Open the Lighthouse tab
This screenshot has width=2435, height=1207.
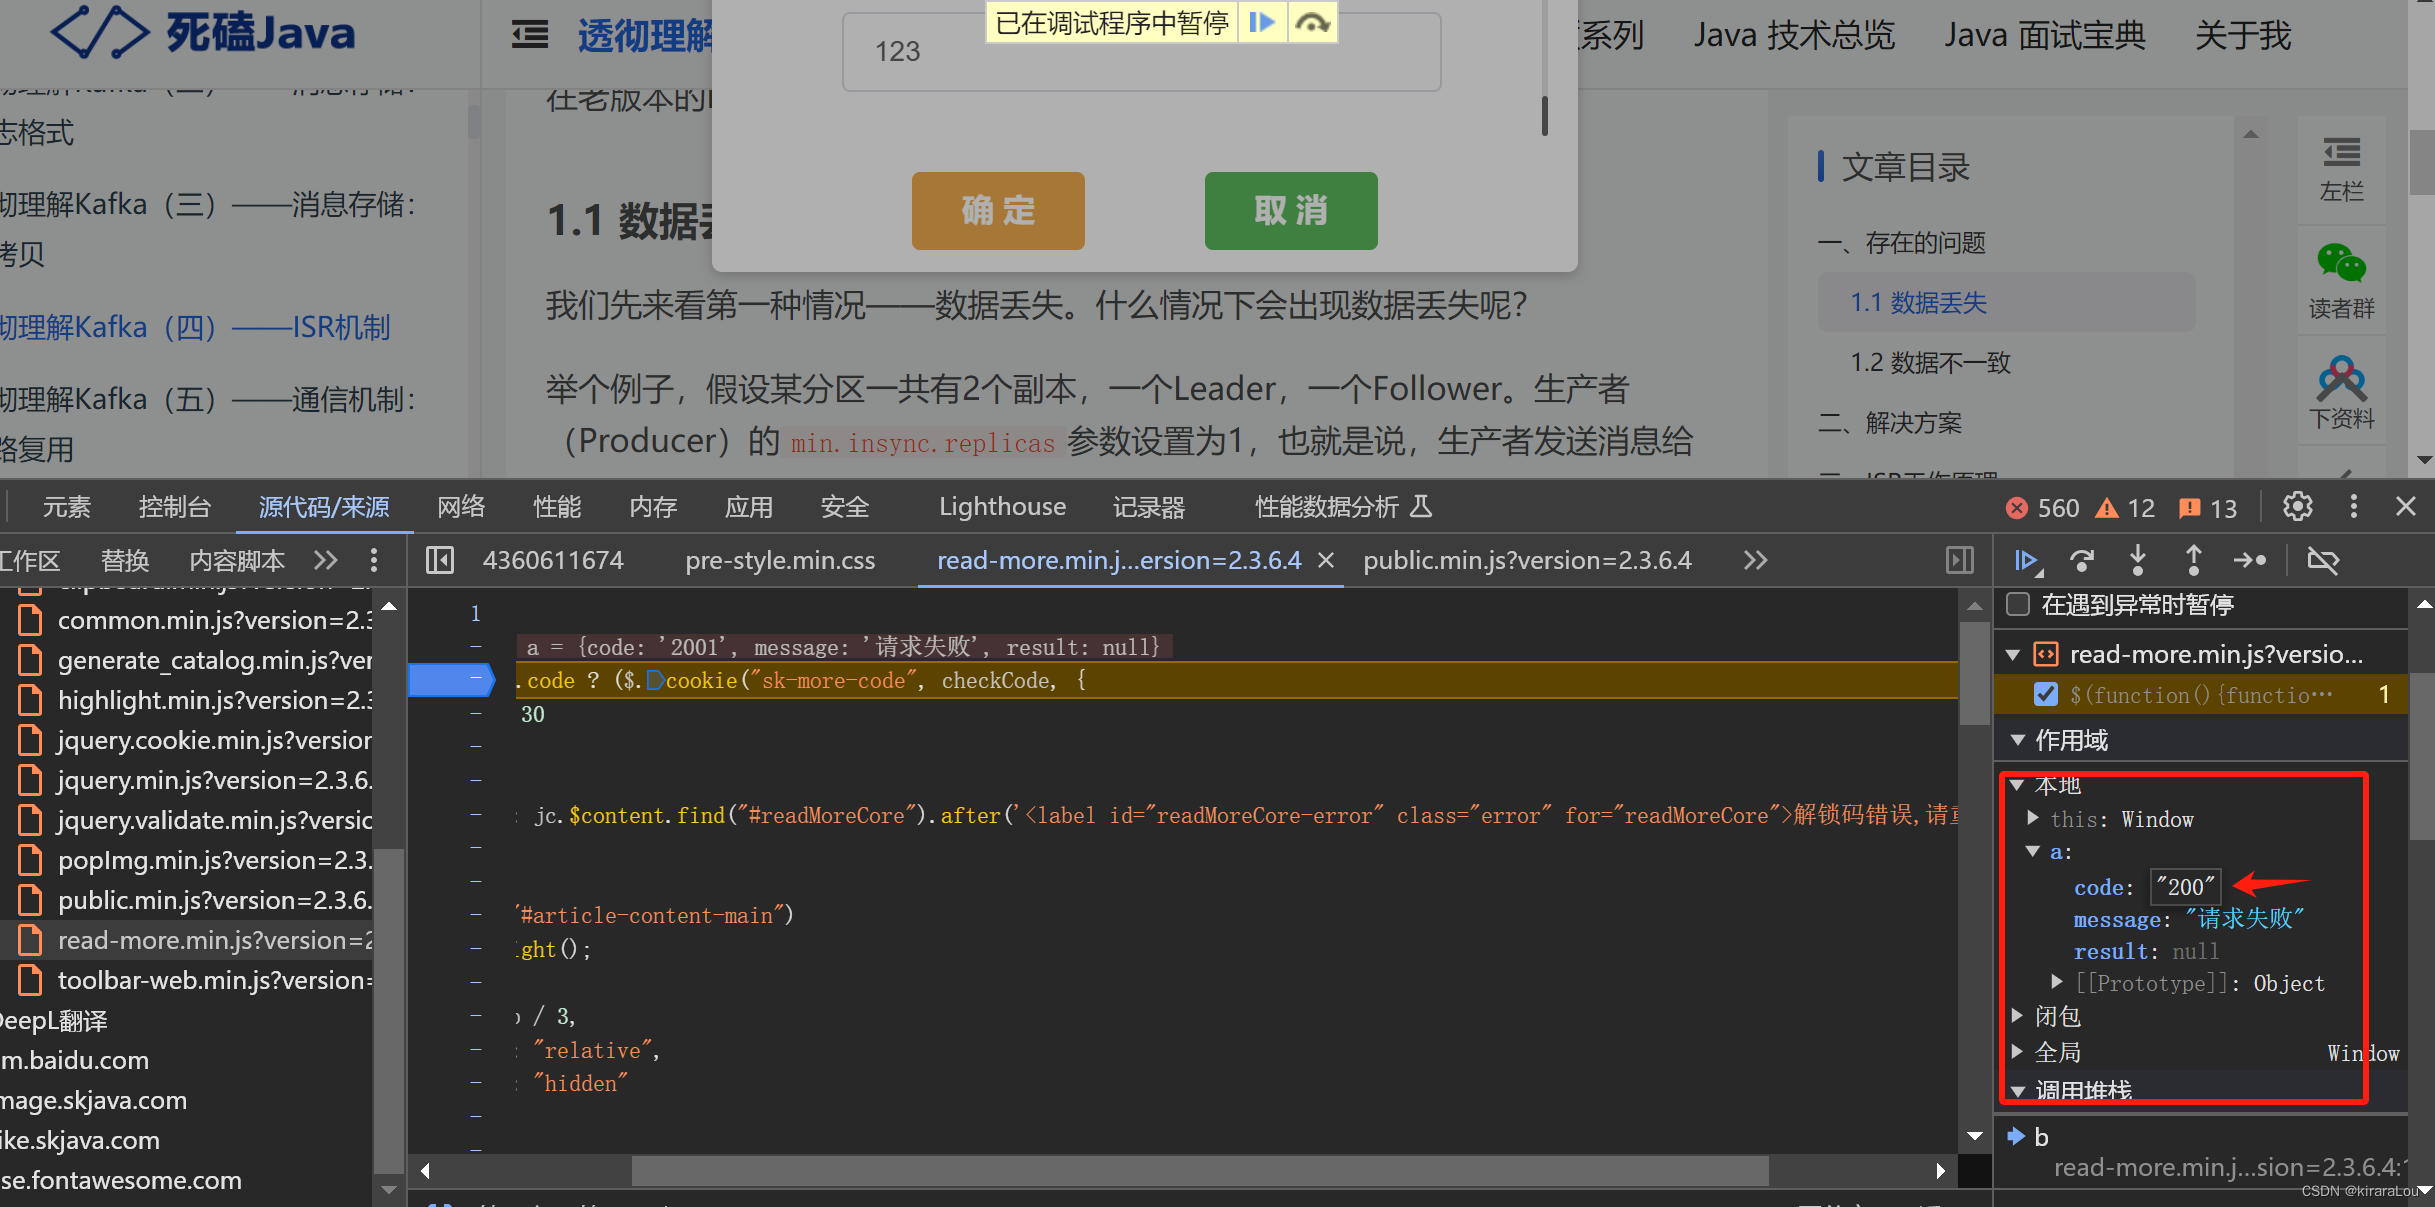click(1002, 507)
